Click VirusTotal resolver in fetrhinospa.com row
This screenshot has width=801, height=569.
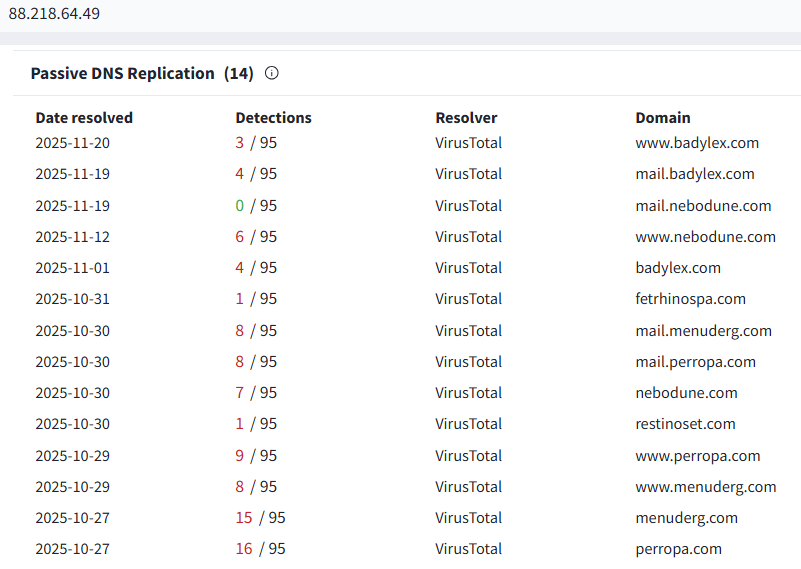468,299
